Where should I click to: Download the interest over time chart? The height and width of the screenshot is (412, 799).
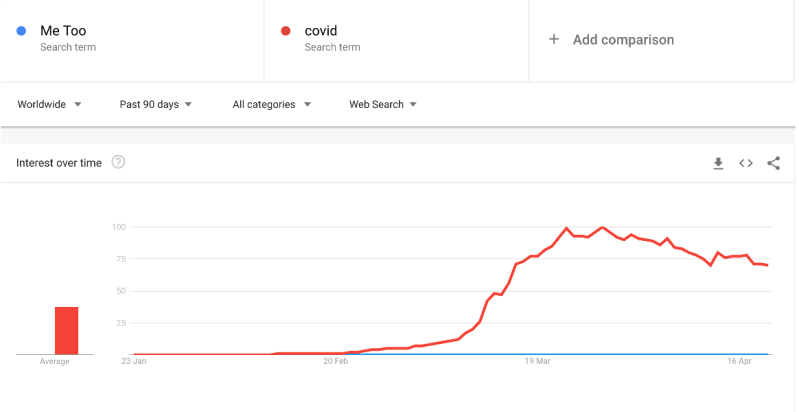click(x=718, y=163)
